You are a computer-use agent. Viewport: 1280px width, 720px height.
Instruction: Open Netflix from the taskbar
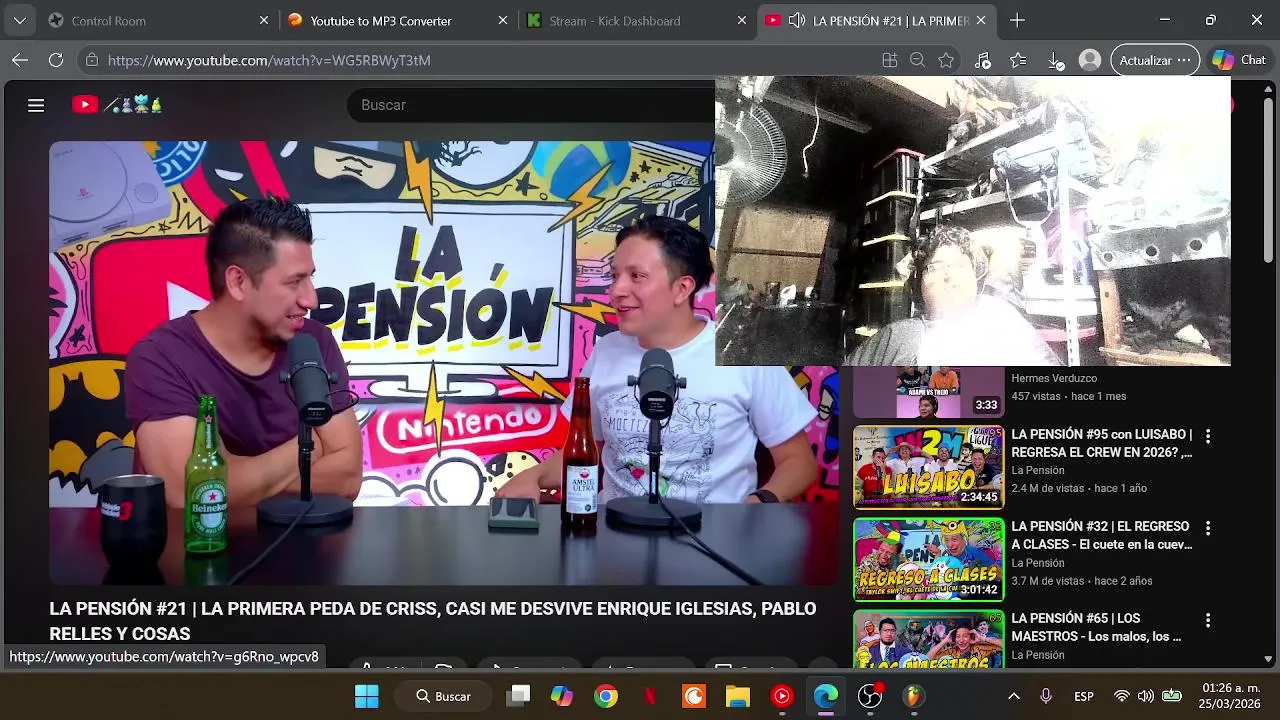(650, 696)
